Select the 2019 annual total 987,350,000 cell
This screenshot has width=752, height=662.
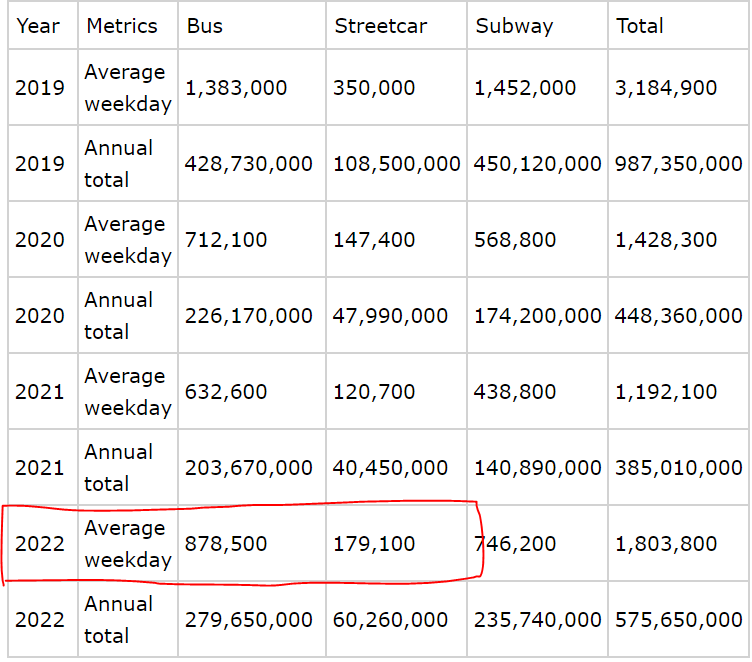(679, 164)
